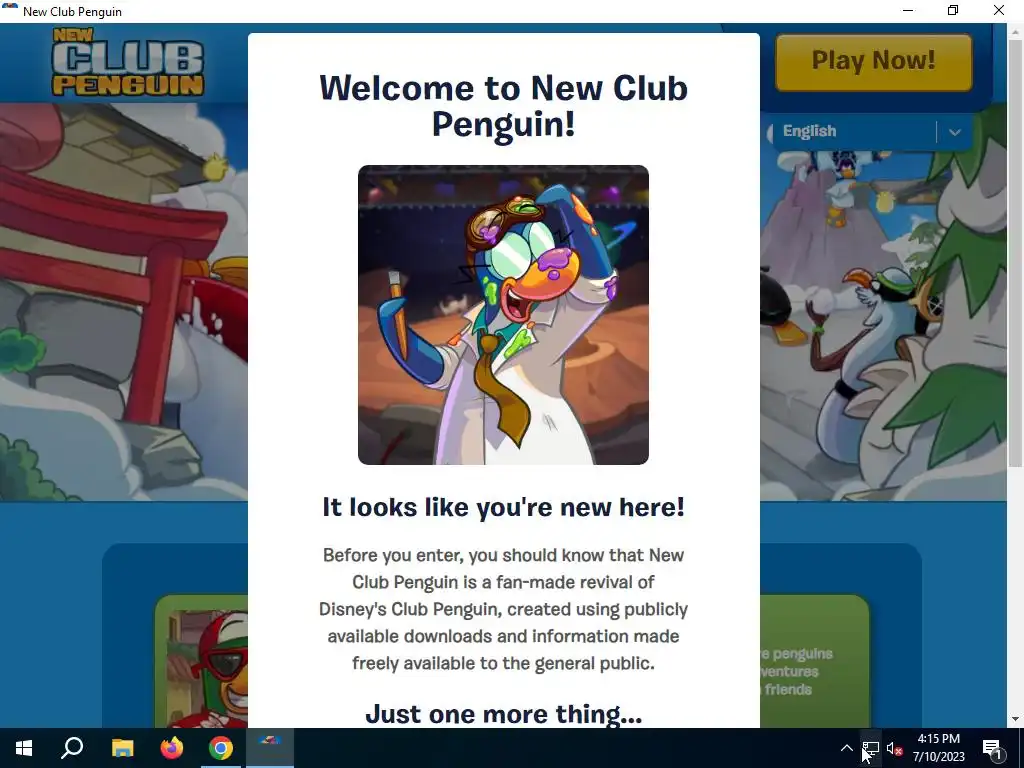Click the scrollbar down arrow
Image resolution: width=1024 pixels, height=768 pixels.
click(1015, 720)
